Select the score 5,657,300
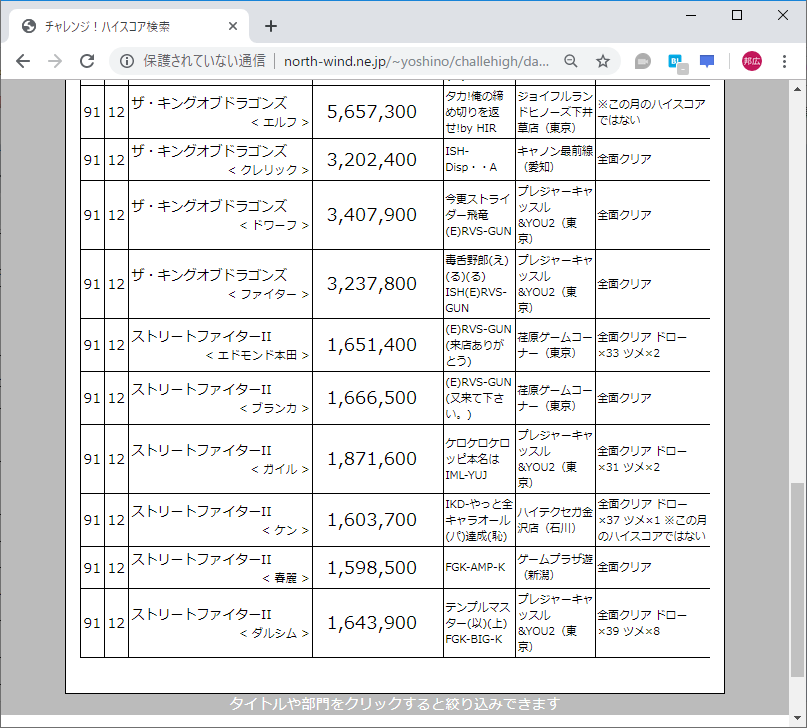This screenshot has height=728, width=807. (372, 112)
